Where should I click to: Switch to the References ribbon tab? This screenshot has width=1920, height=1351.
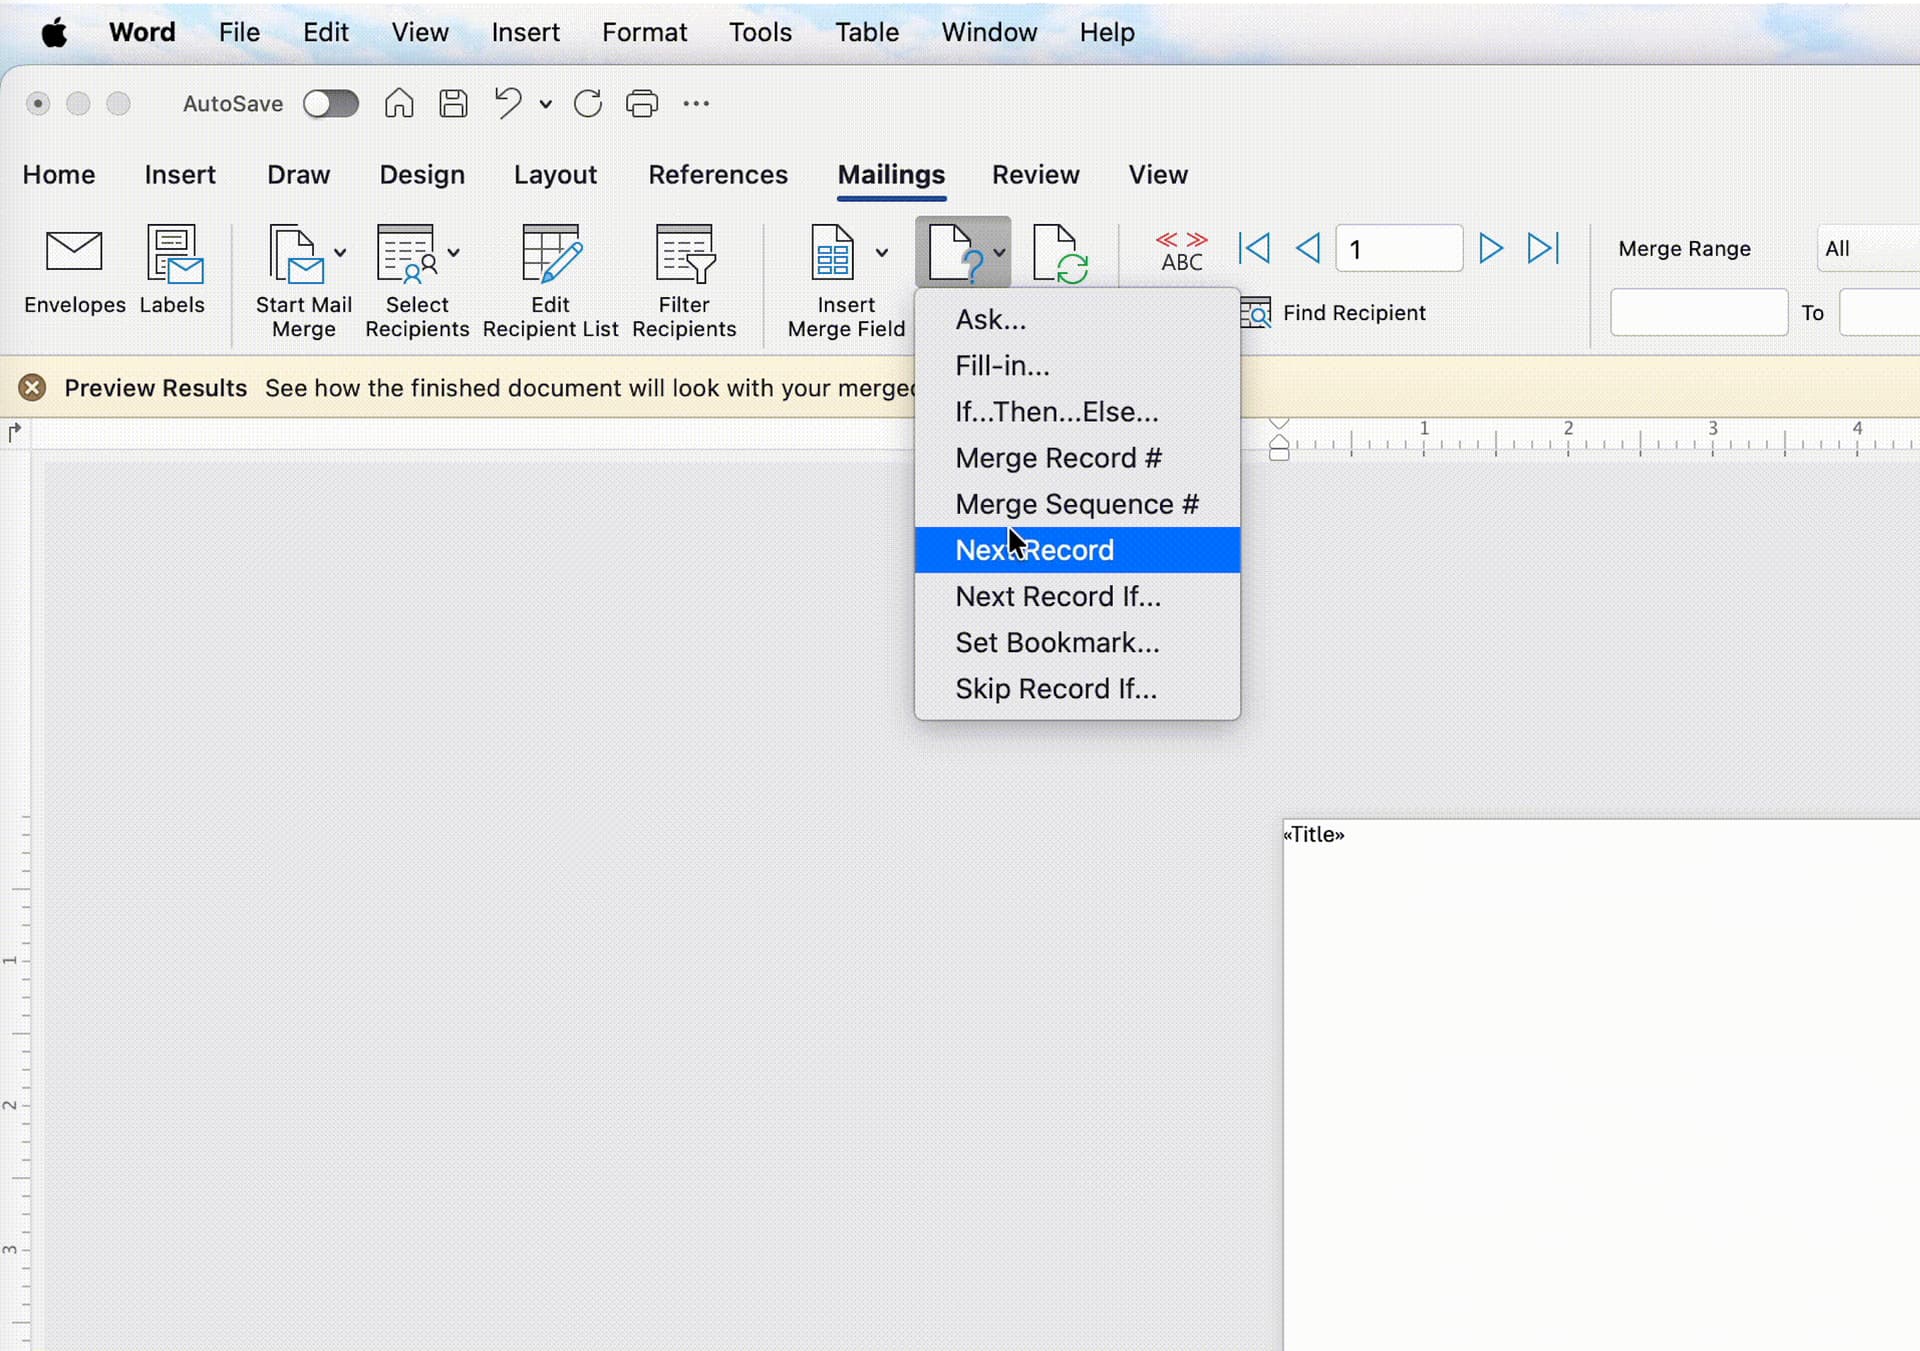[717, 174]
